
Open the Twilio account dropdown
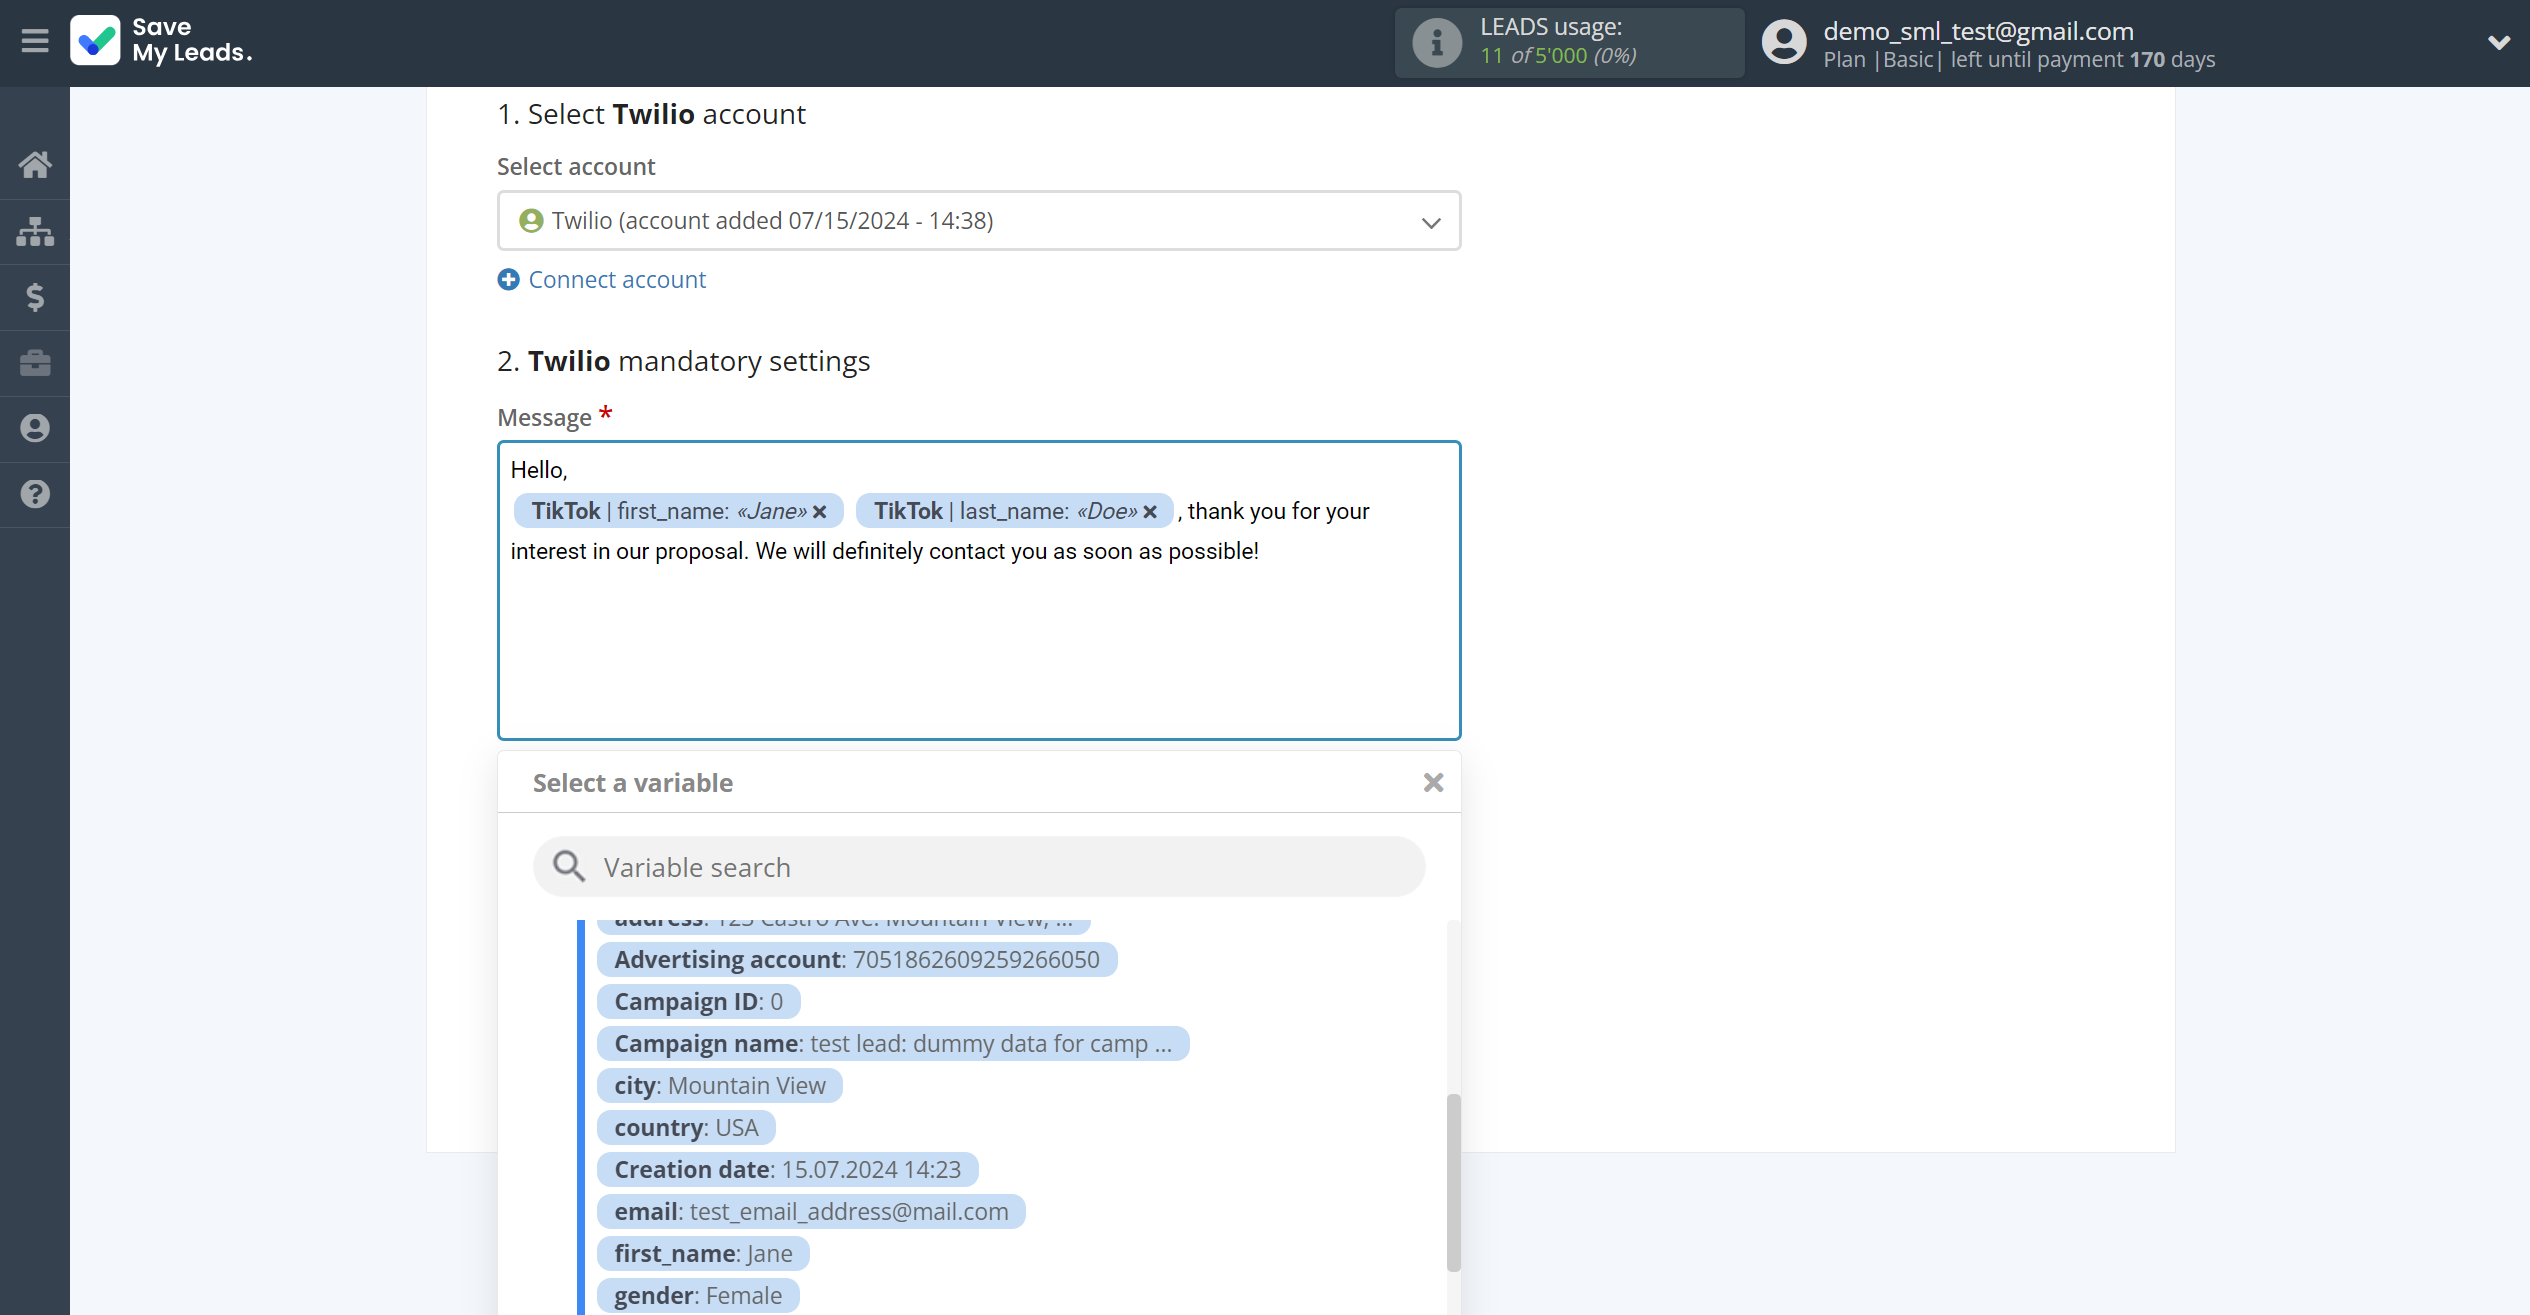(979, 221)
